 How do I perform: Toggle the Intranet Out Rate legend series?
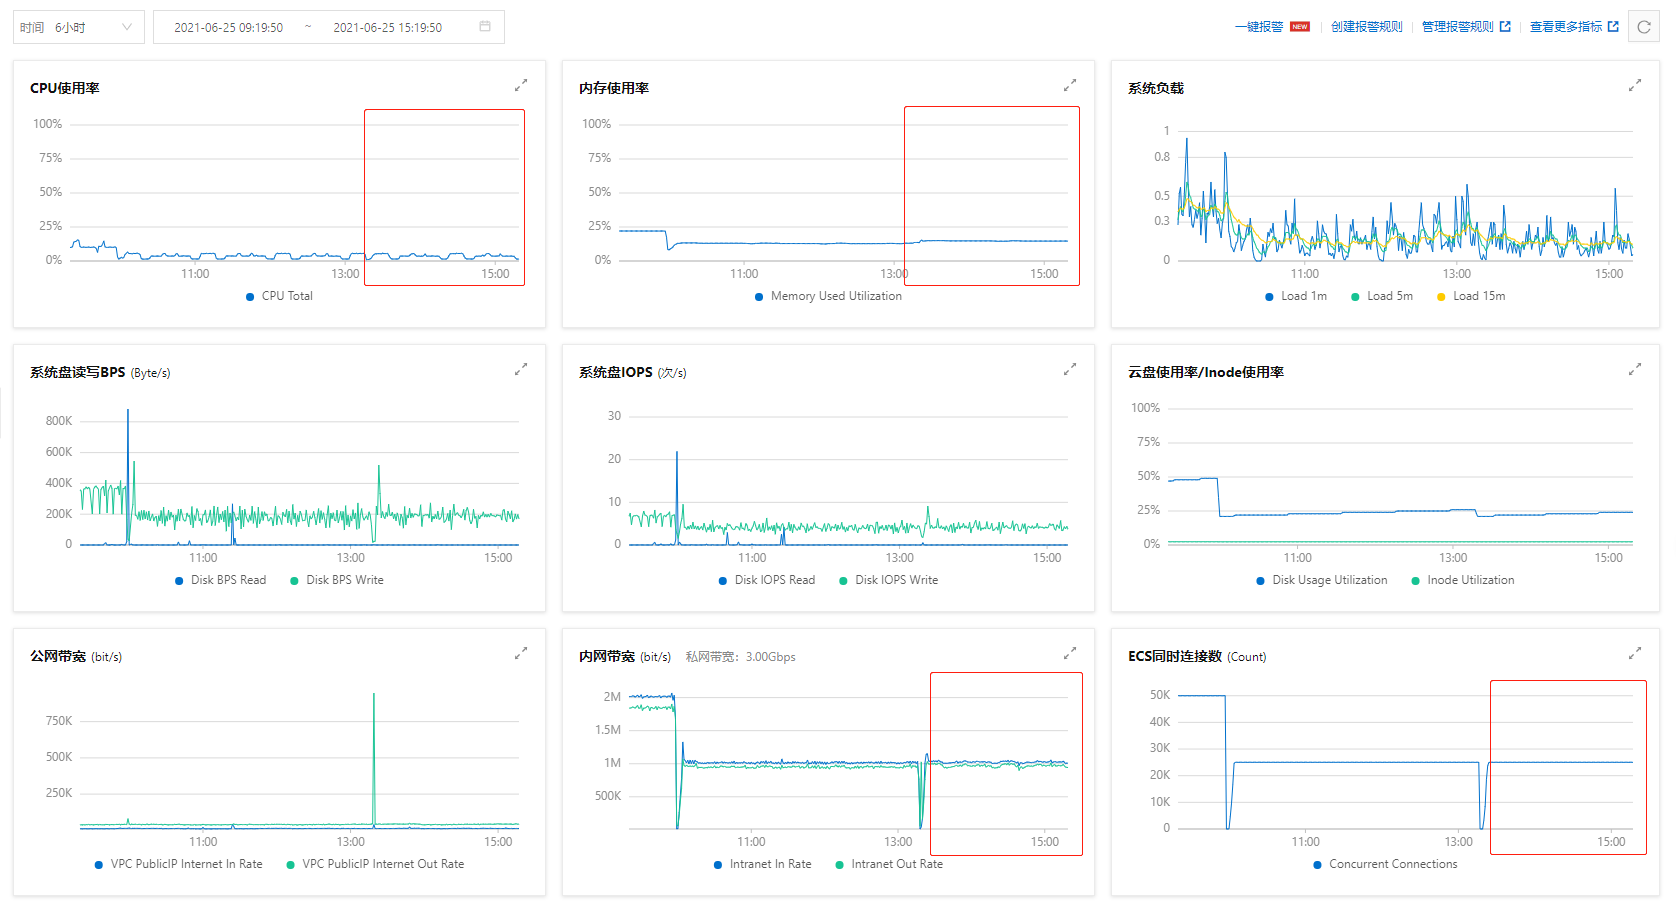[x=889, y=864]
